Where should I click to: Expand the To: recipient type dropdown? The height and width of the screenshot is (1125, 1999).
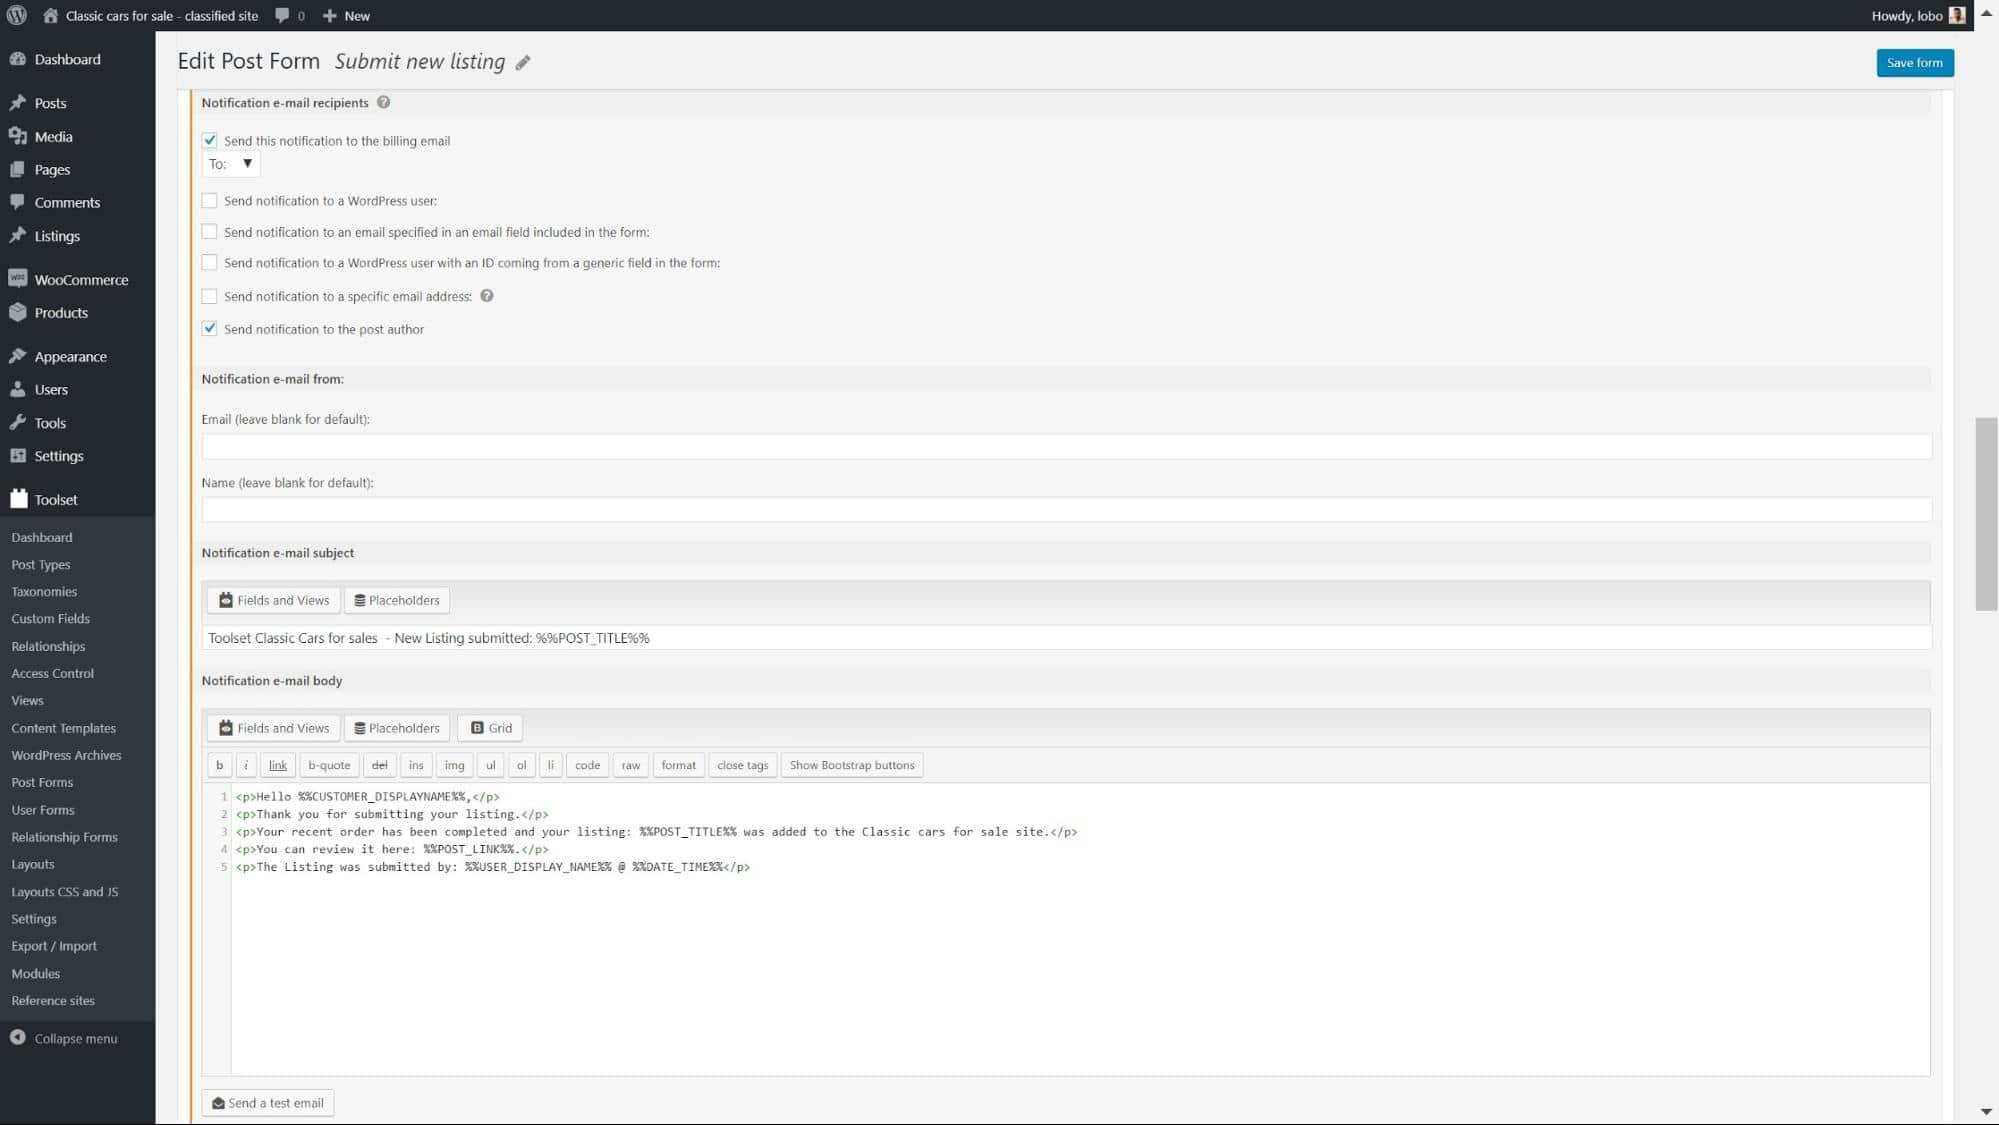point(247,163)
